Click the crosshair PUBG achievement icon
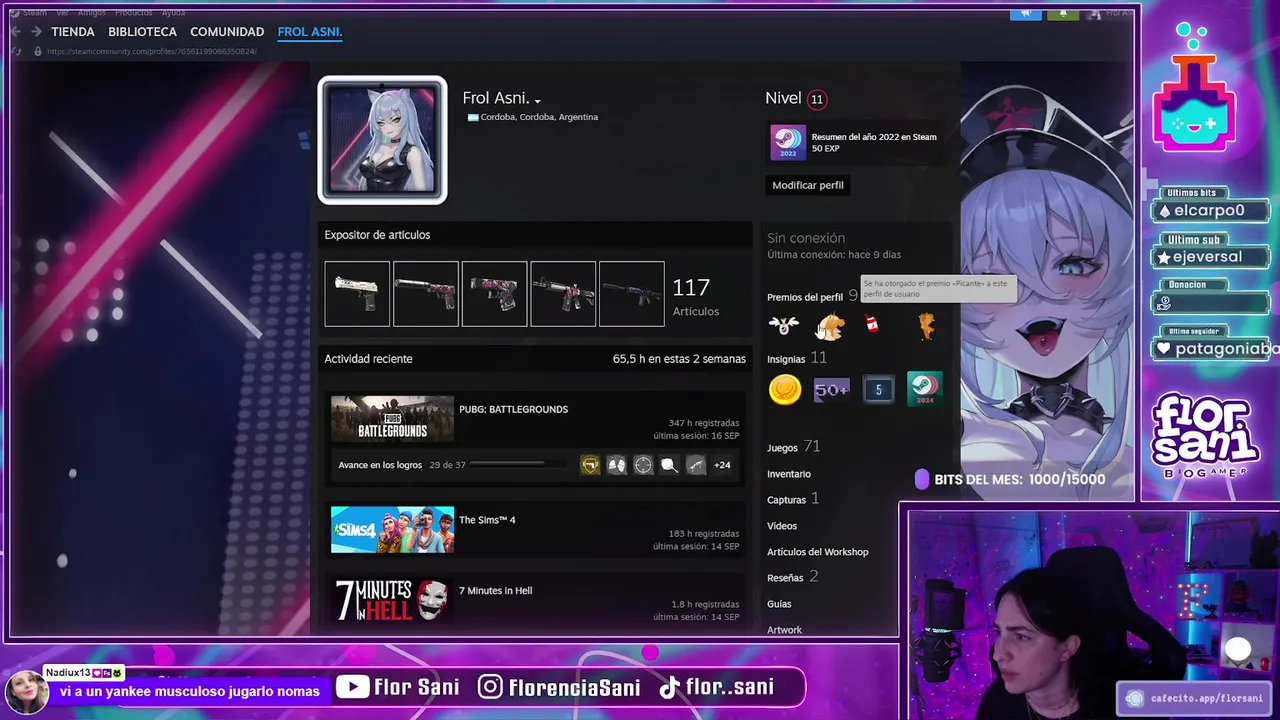The image size is (1280, 720). point(643,465)
